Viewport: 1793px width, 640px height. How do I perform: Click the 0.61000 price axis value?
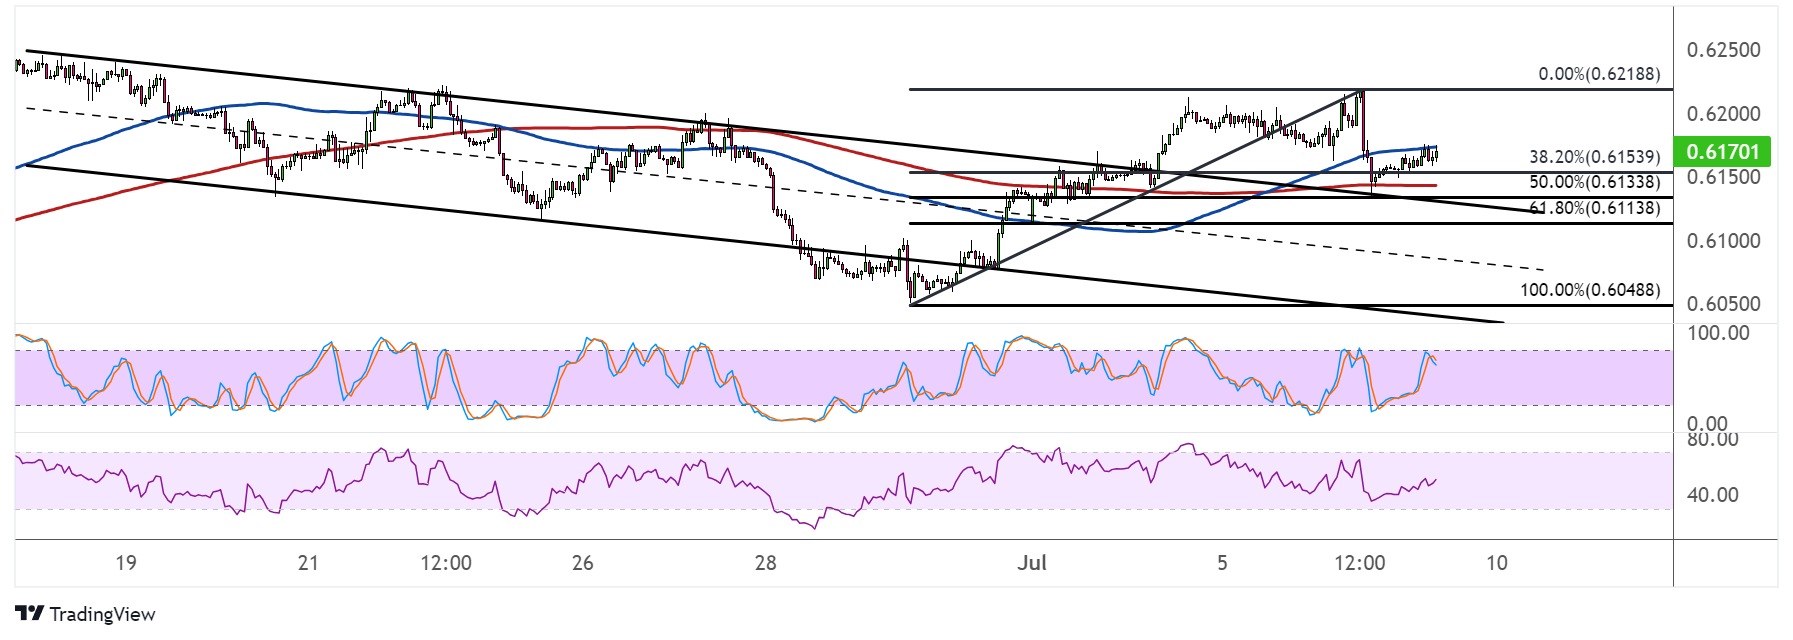pos(1723,241)
